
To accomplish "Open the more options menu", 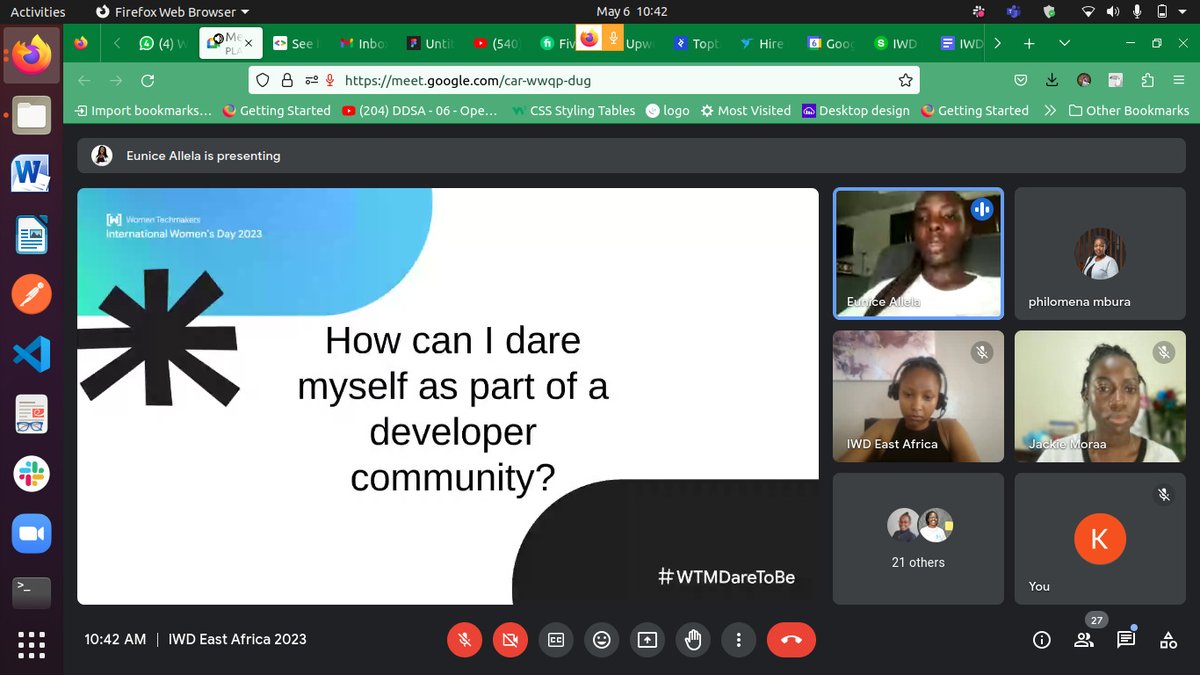I will tap(739, 639).
